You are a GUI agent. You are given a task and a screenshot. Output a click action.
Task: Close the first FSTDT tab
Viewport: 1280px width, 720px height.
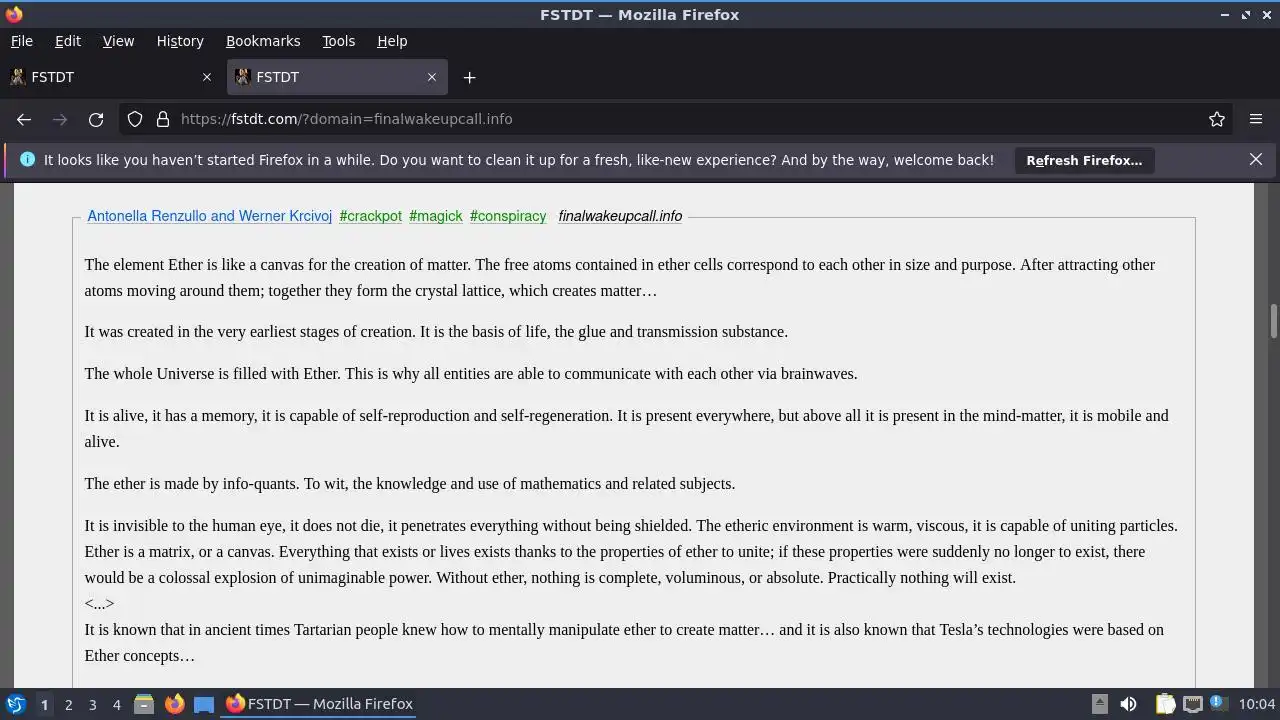tap(207, 77)
